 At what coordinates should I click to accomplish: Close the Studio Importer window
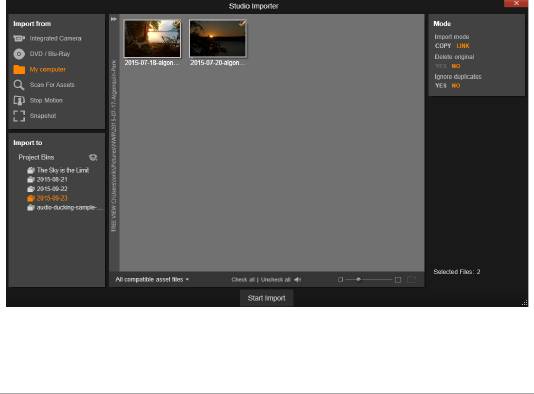(516, 3)
